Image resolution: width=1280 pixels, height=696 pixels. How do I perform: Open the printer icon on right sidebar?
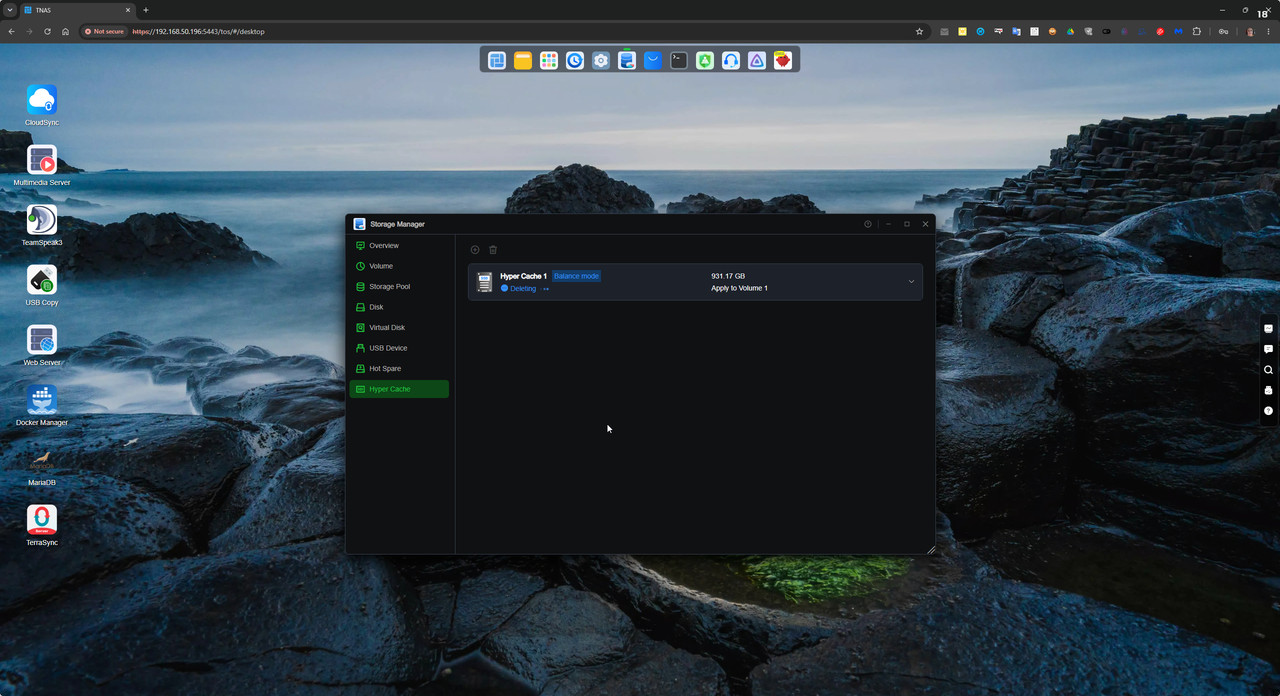point(1268,390)
